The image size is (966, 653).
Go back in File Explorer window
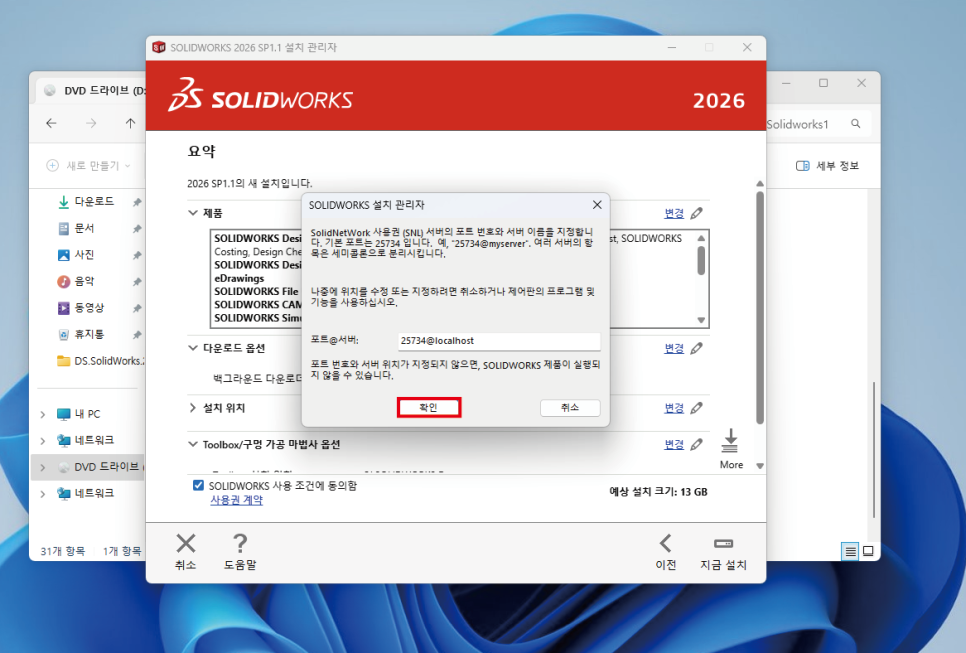[51, 123]
